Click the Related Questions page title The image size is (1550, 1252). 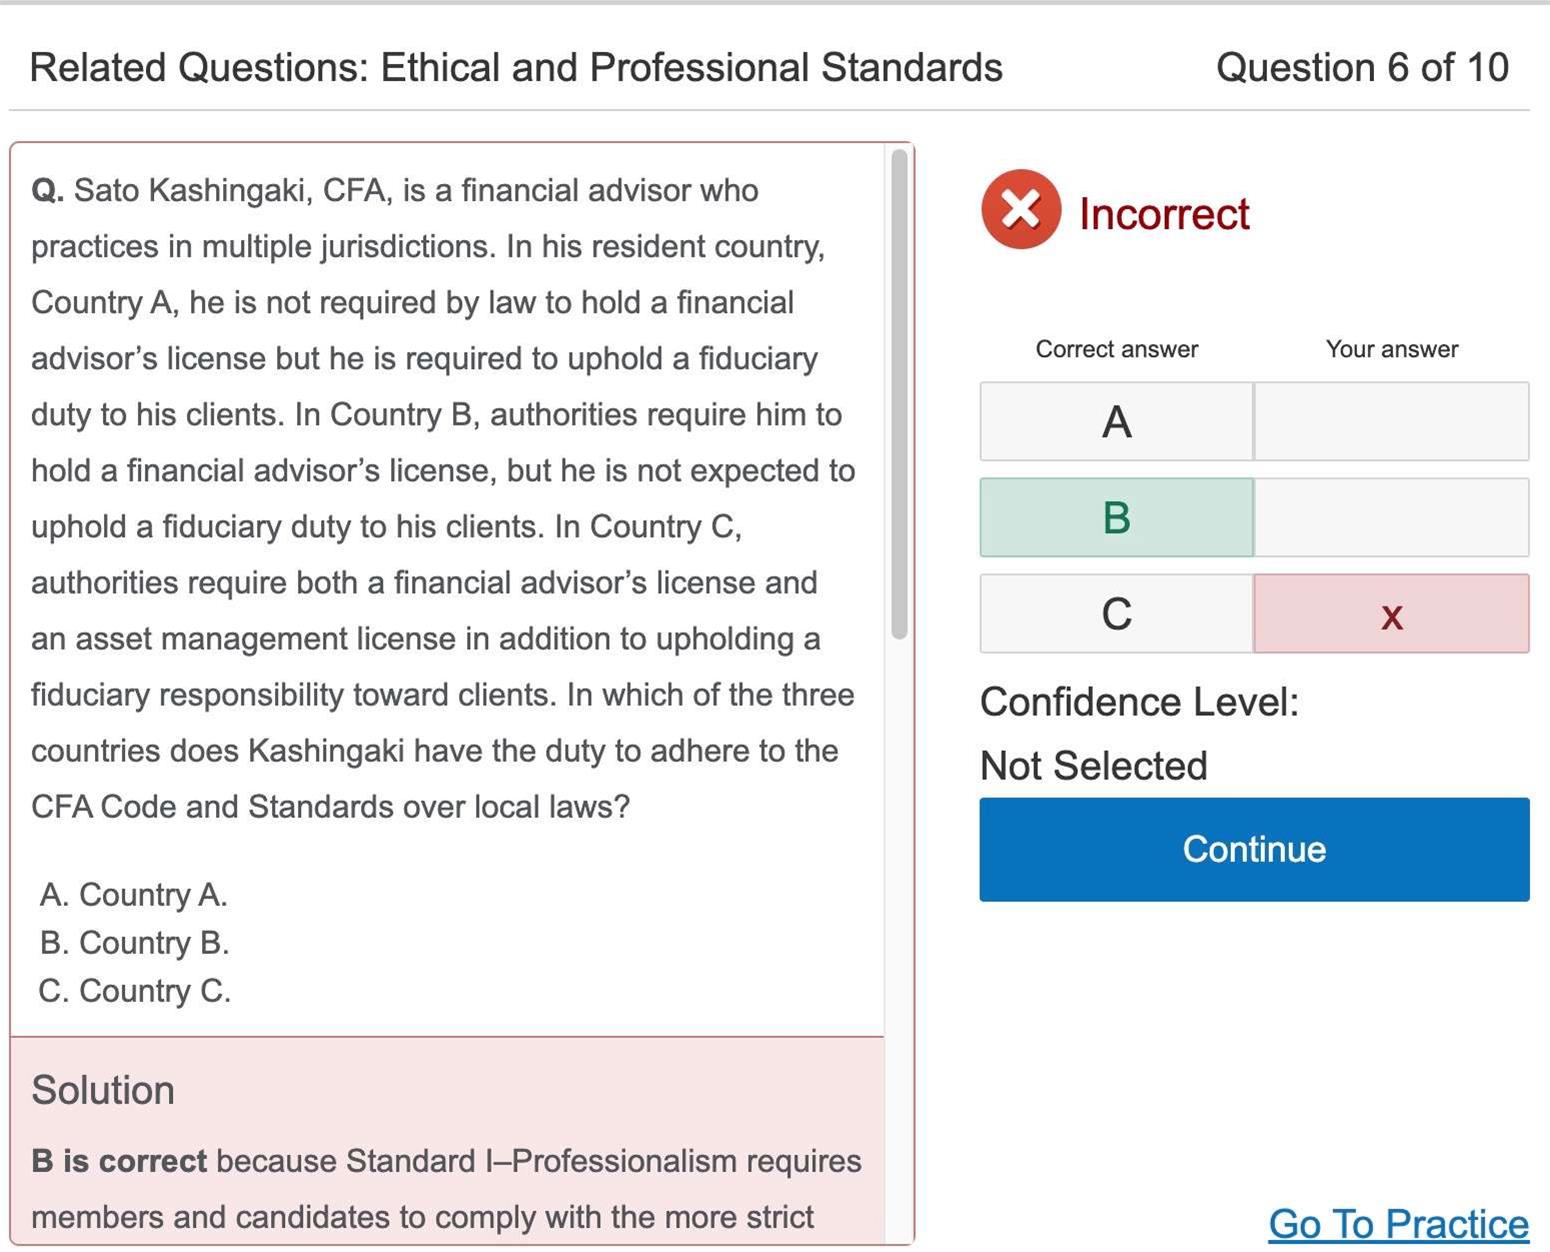pyautogui.click(x=516, y=68)
